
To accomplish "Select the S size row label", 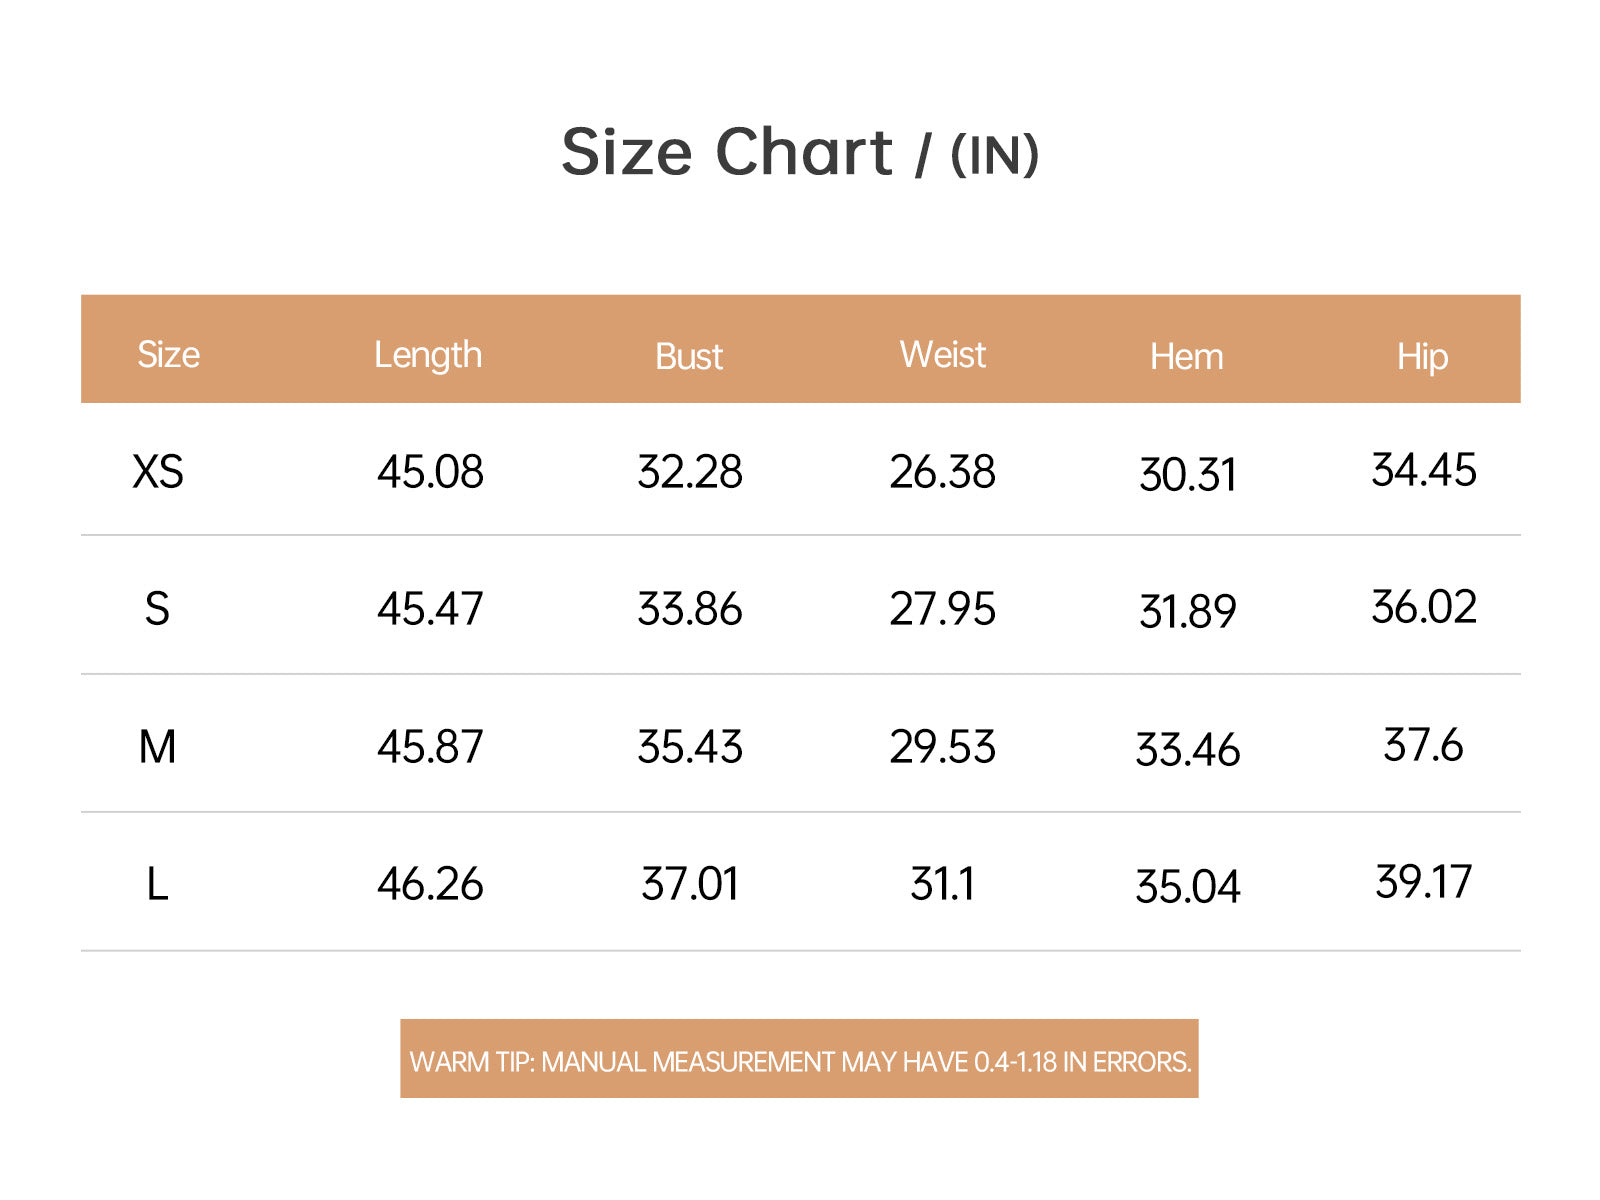I will coord(157,609).
